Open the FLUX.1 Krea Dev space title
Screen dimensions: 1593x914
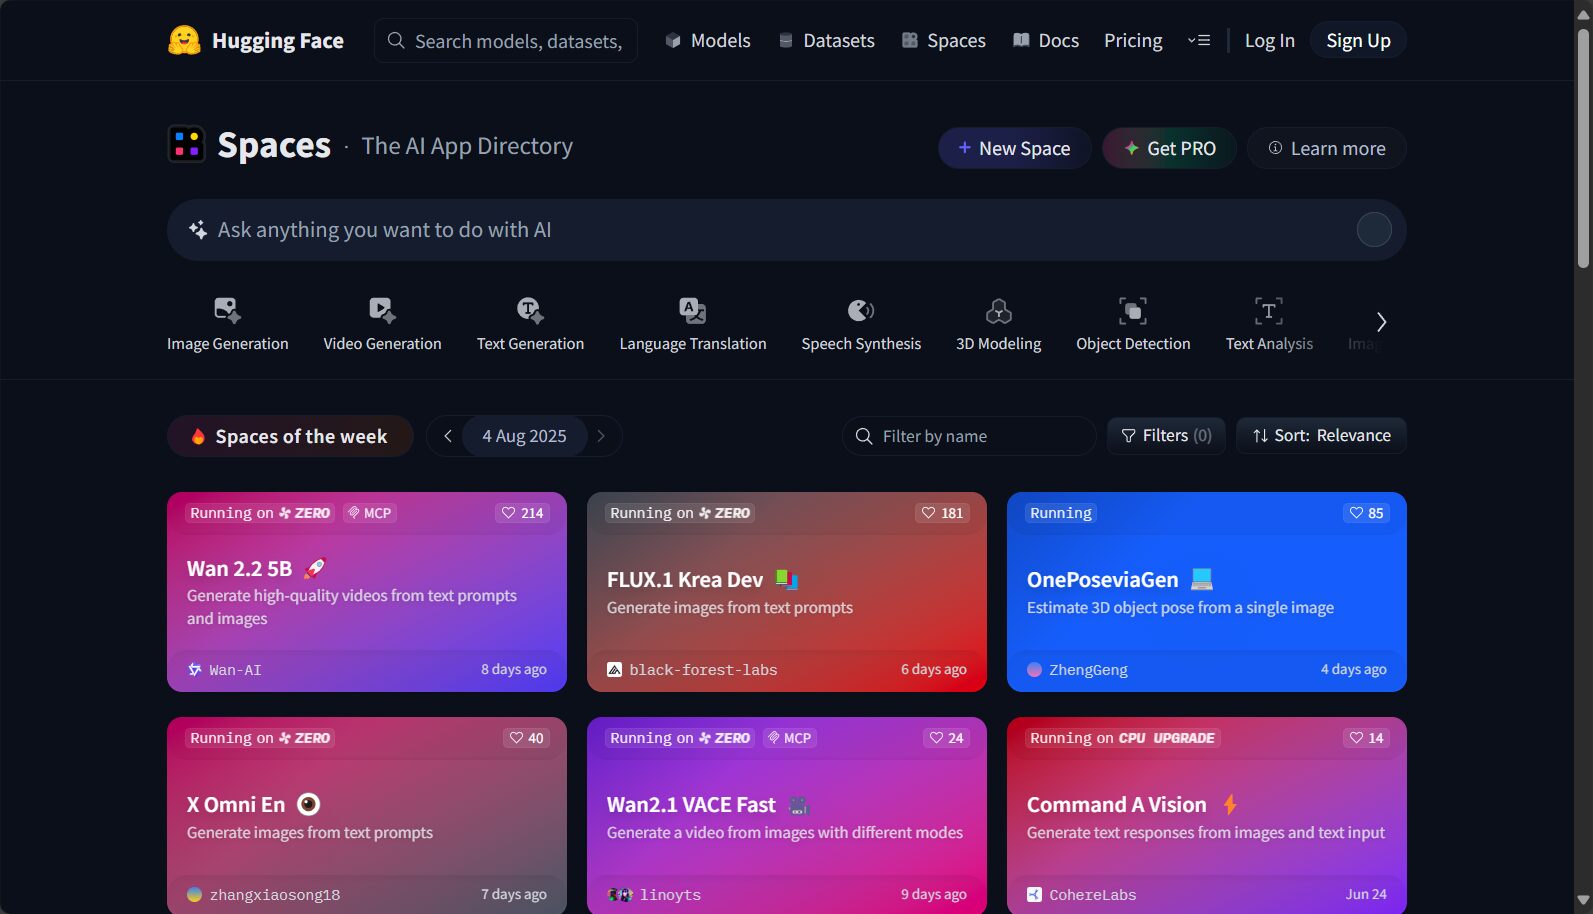pyautogui.click(x=685, y=580)
